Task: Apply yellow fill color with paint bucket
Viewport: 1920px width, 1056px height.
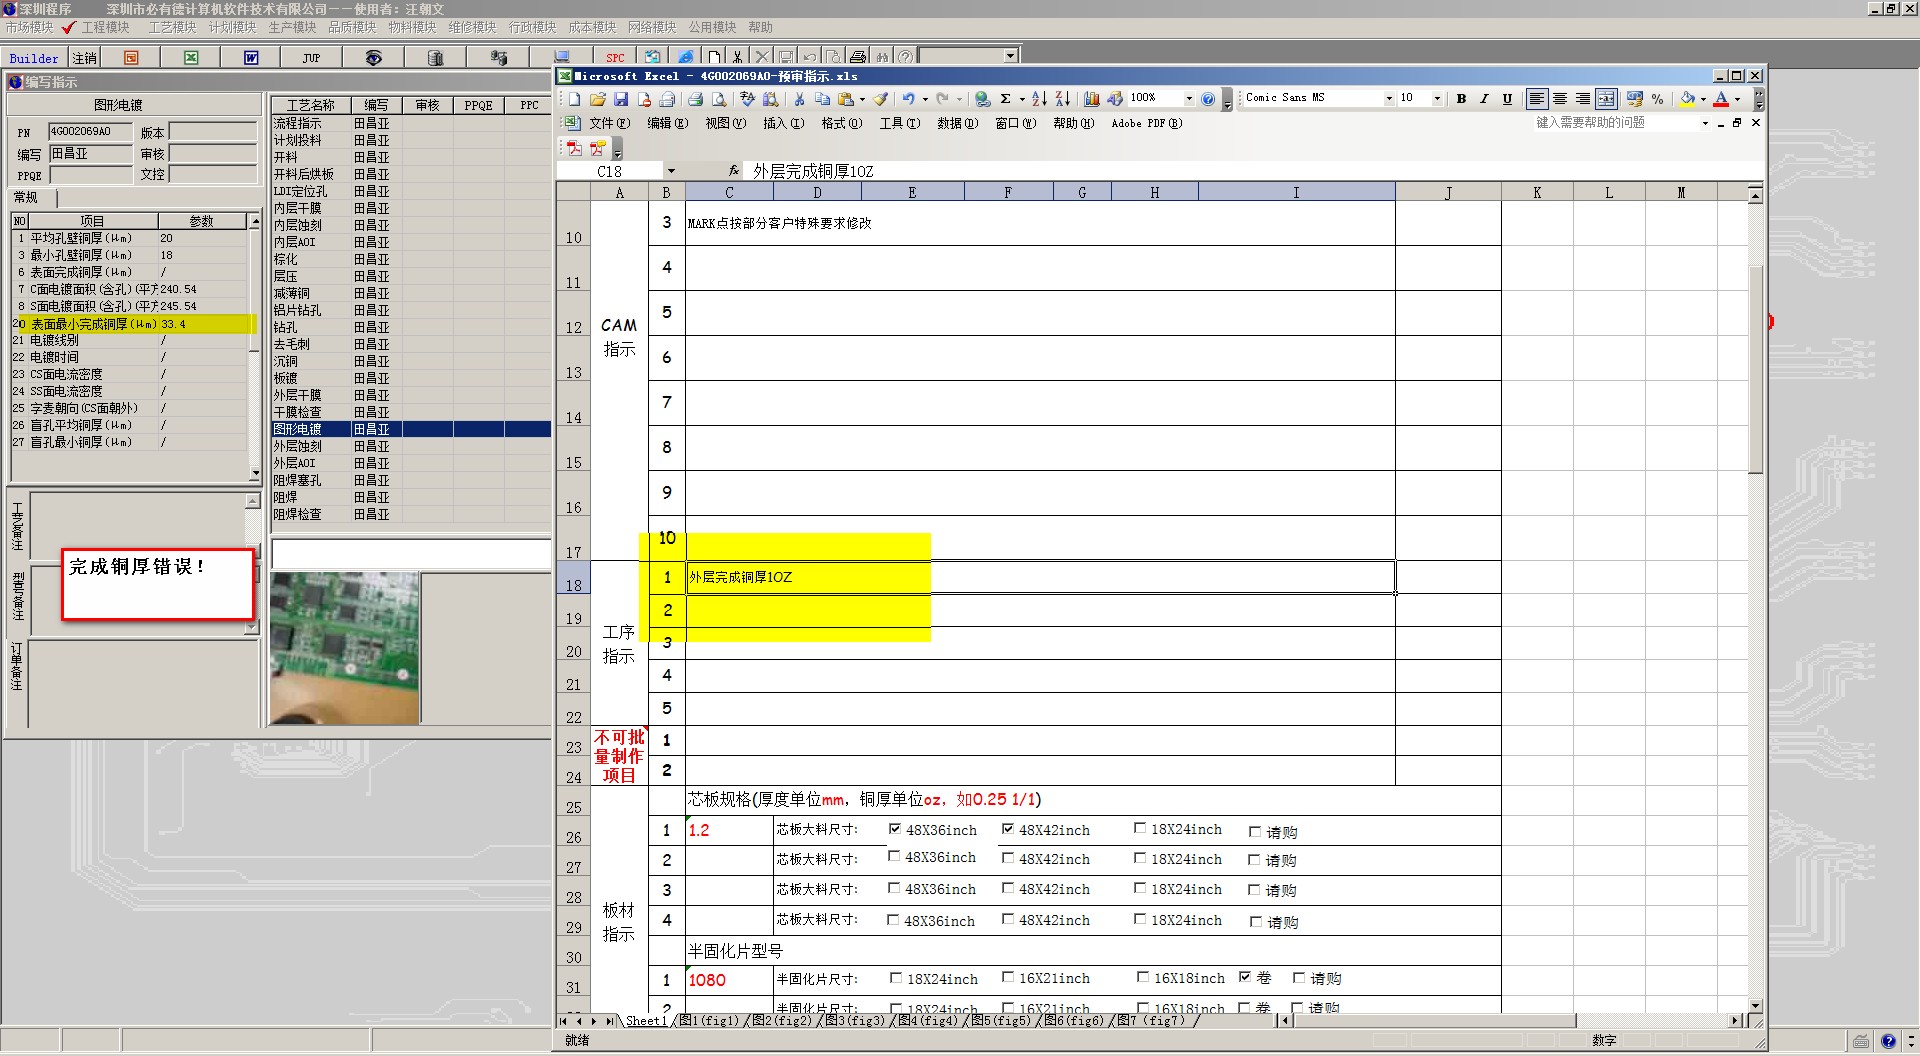Action: click(1688, 99)
